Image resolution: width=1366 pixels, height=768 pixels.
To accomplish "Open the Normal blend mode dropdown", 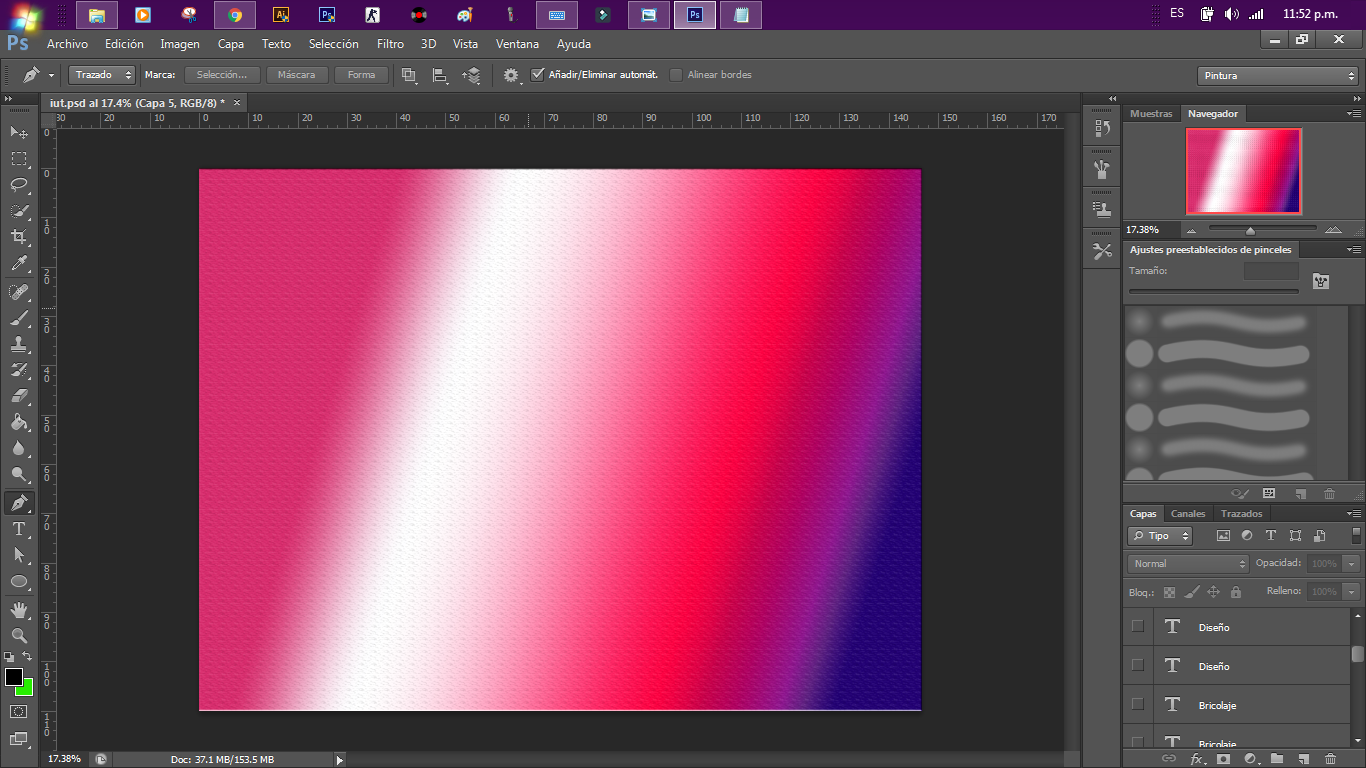I will pos(1188,564).
